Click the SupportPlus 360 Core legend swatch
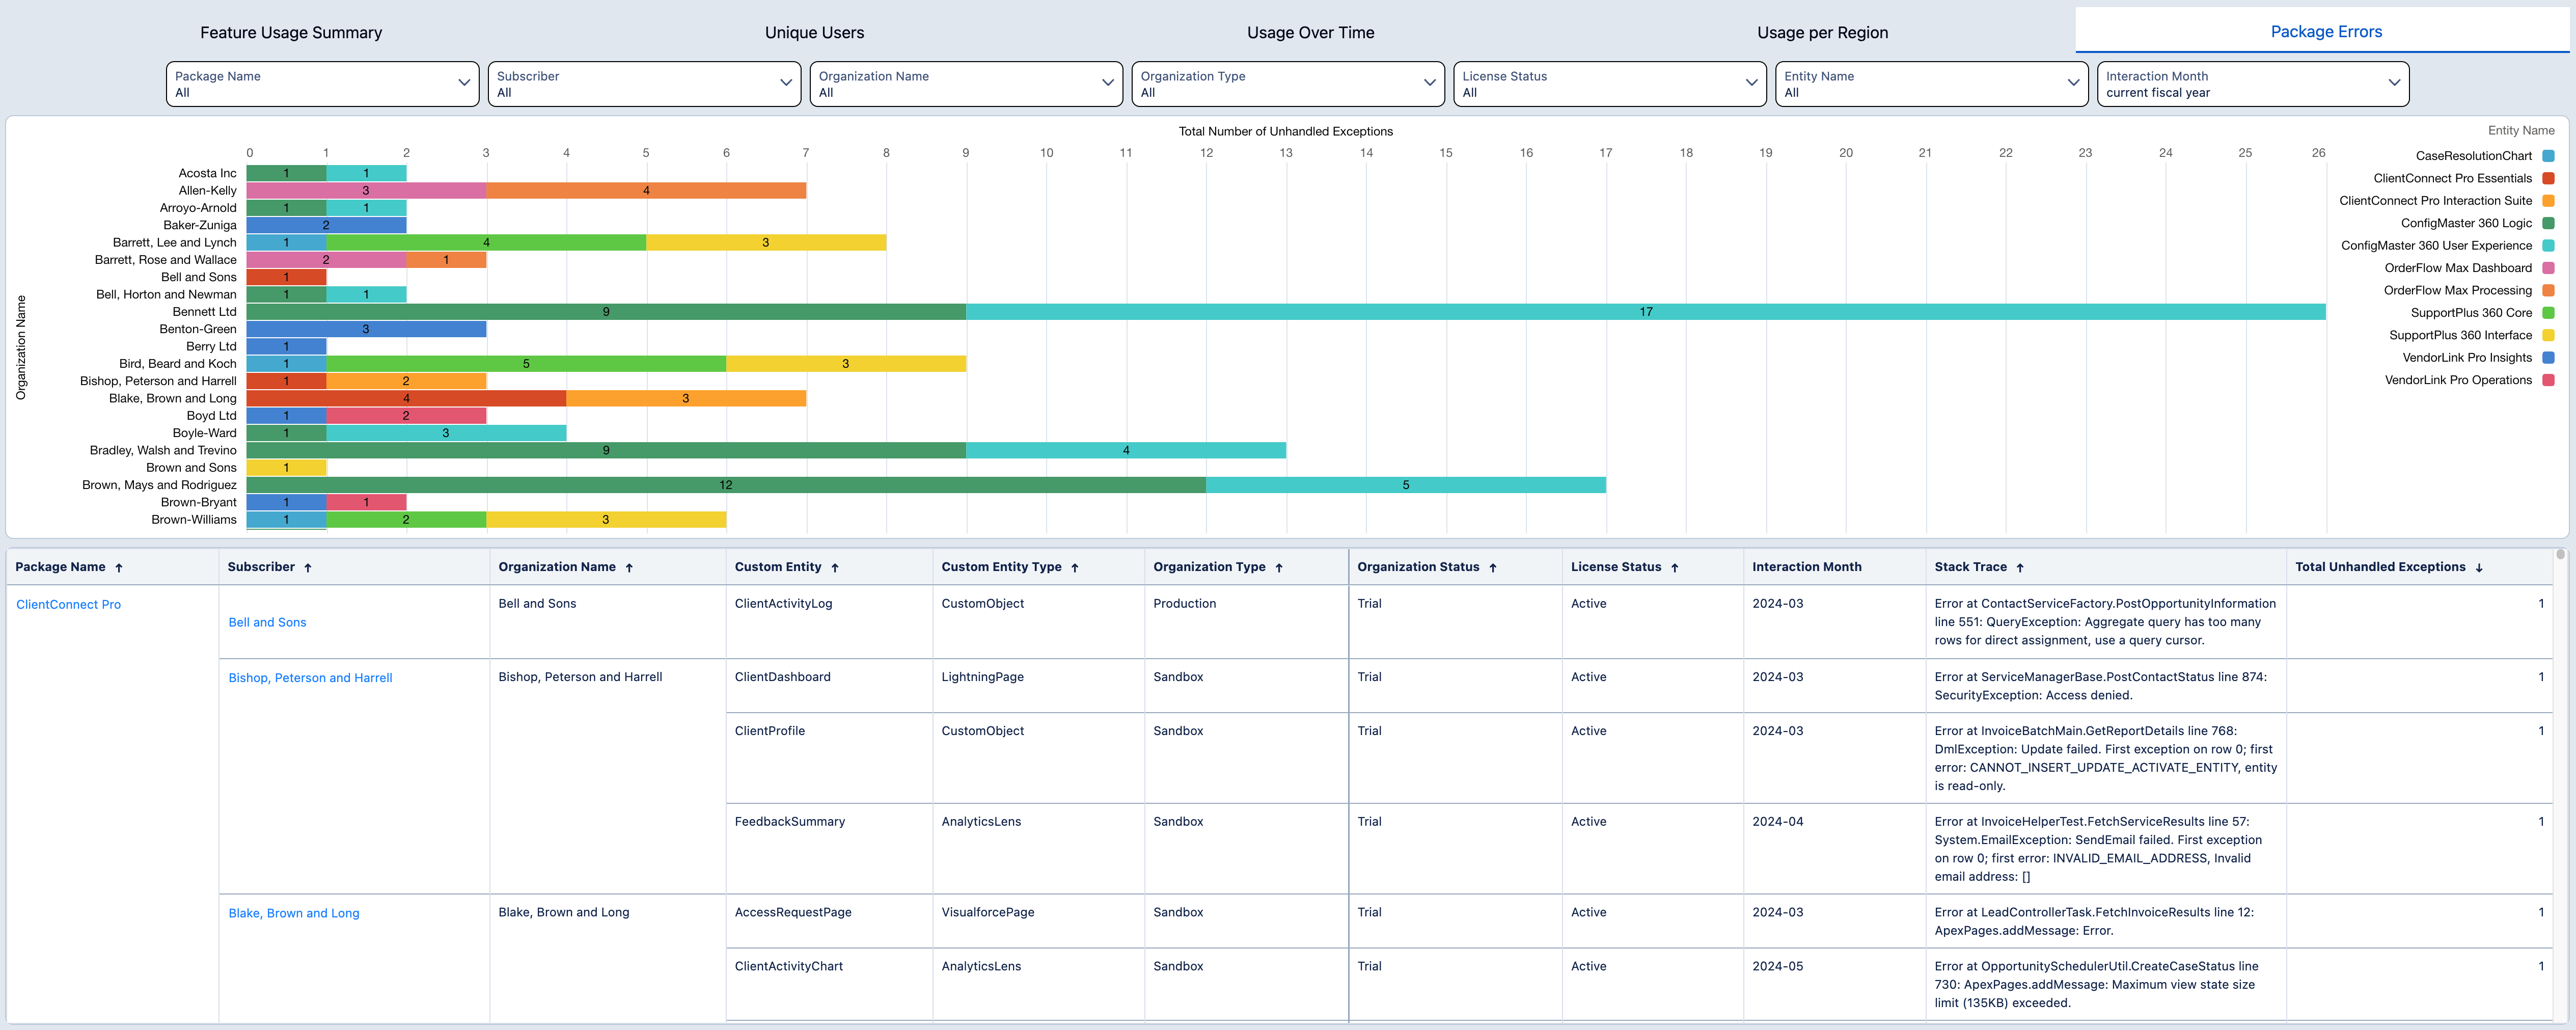 point(2548,313)
